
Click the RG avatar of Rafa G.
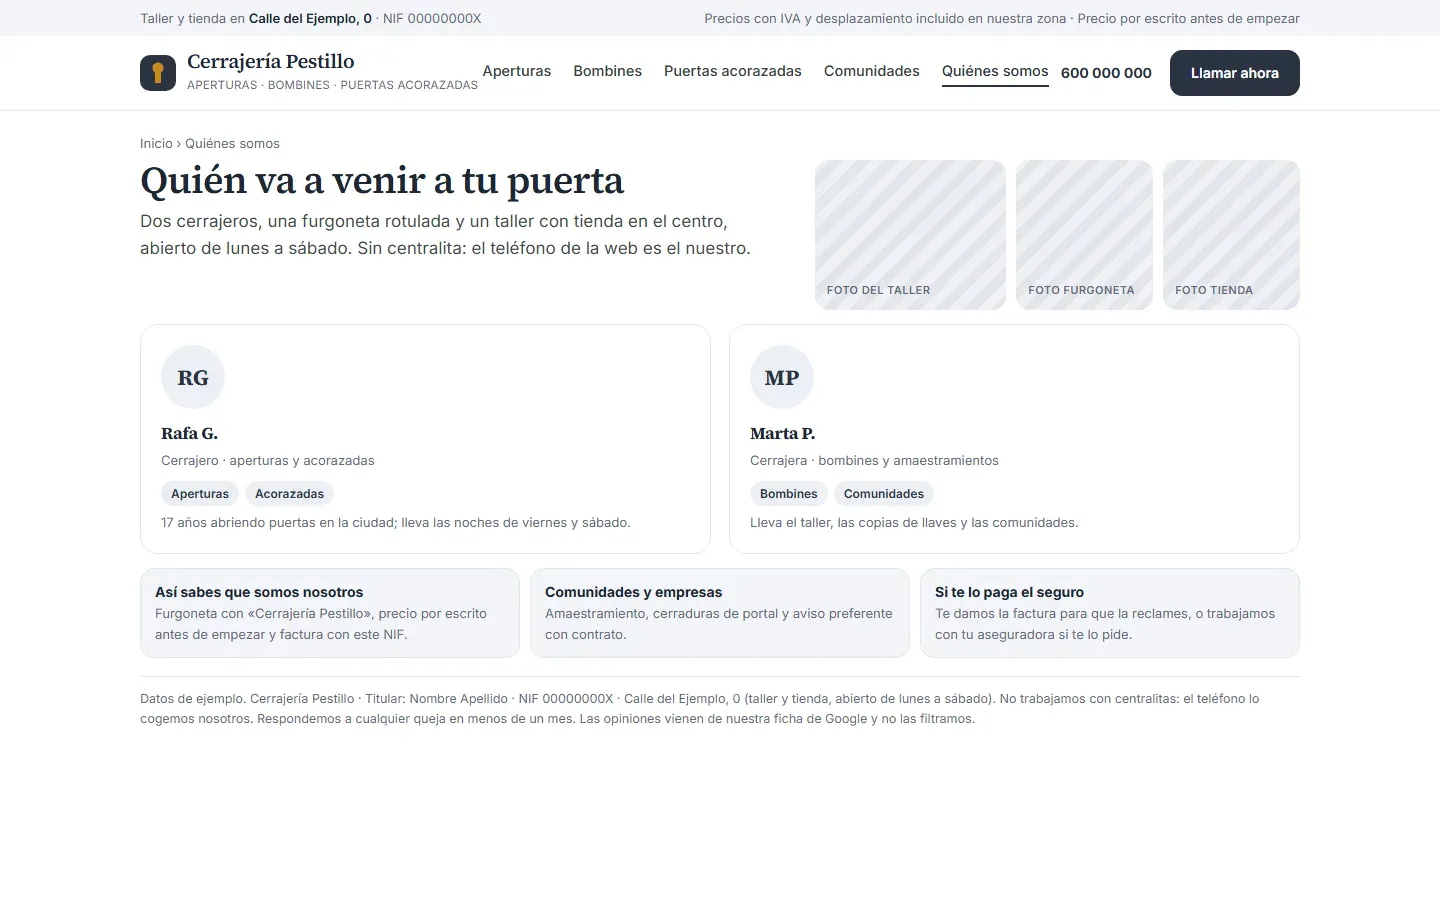[x=193, y=377]
